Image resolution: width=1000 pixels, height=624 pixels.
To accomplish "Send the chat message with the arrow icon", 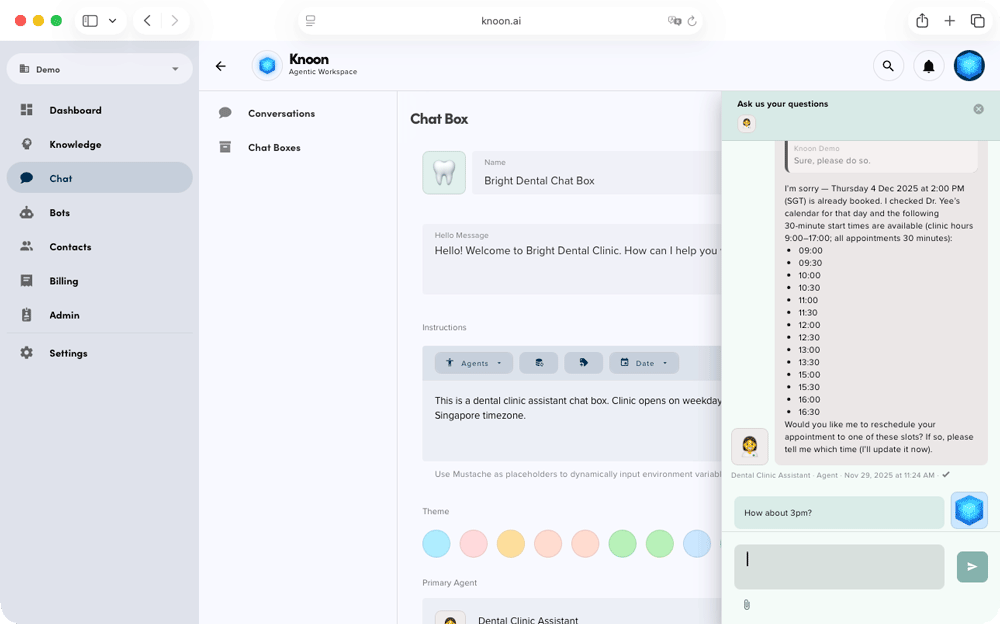I will coord(971,567).
